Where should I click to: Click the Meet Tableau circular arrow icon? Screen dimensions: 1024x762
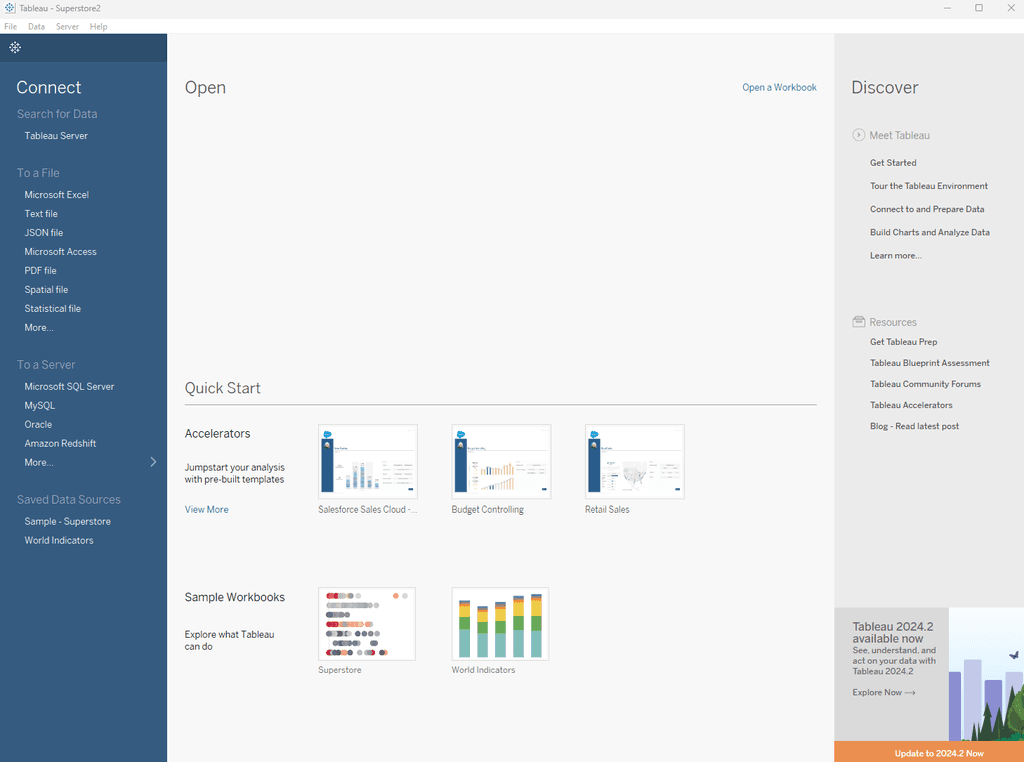pyautogui.click(x=858, y=135)
